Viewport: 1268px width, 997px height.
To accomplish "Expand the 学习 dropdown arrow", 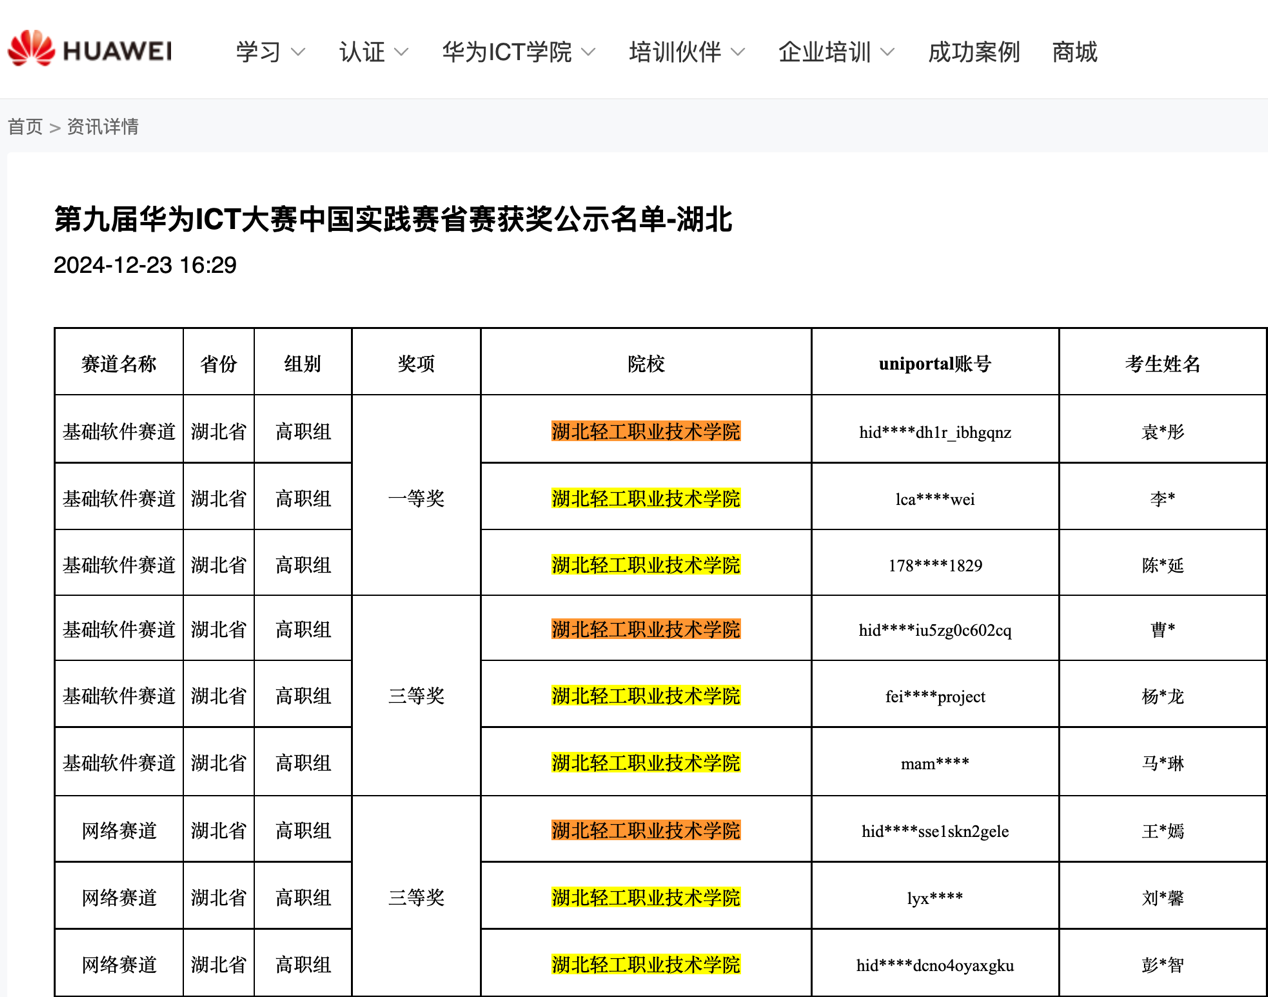I will 298,52.
